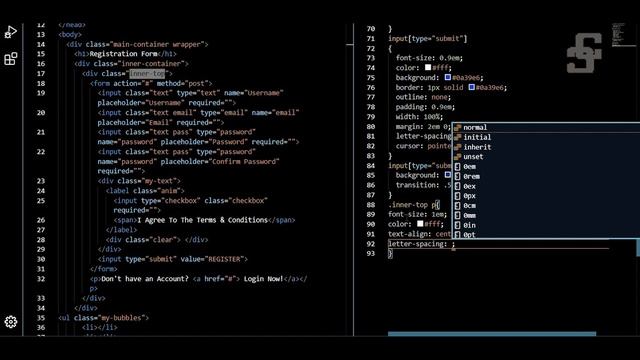Select 'normal' autocomplete suggestion
Screen dimensions: 640x360
point(546,127)
